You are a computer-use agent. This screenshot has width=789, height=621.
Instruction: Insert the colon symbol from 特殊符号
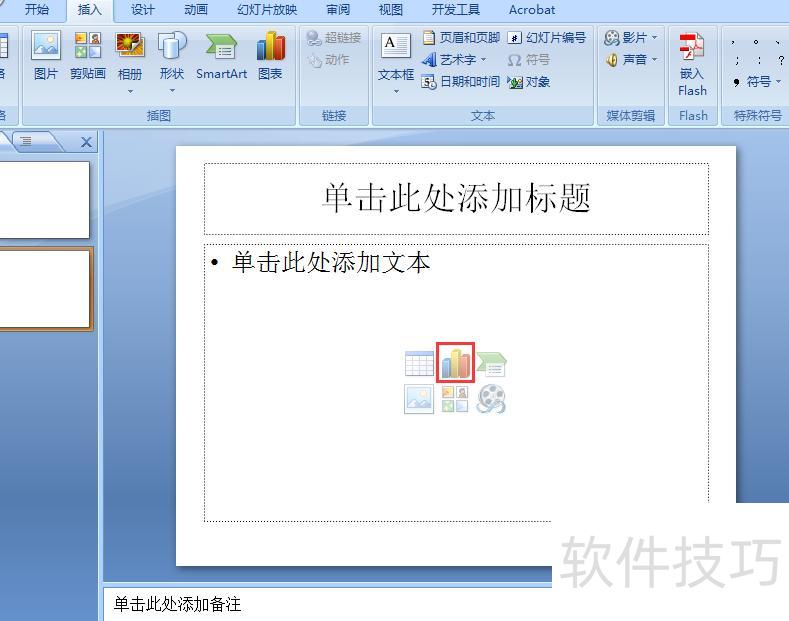[x=759, y=60]
